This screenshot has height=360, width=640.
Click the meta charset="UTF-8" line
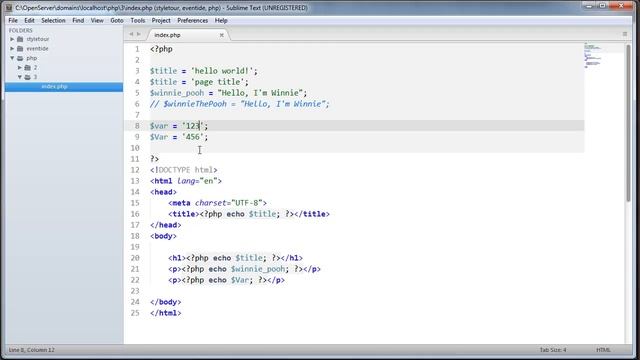pyautogui.click(x=218, y=203)
